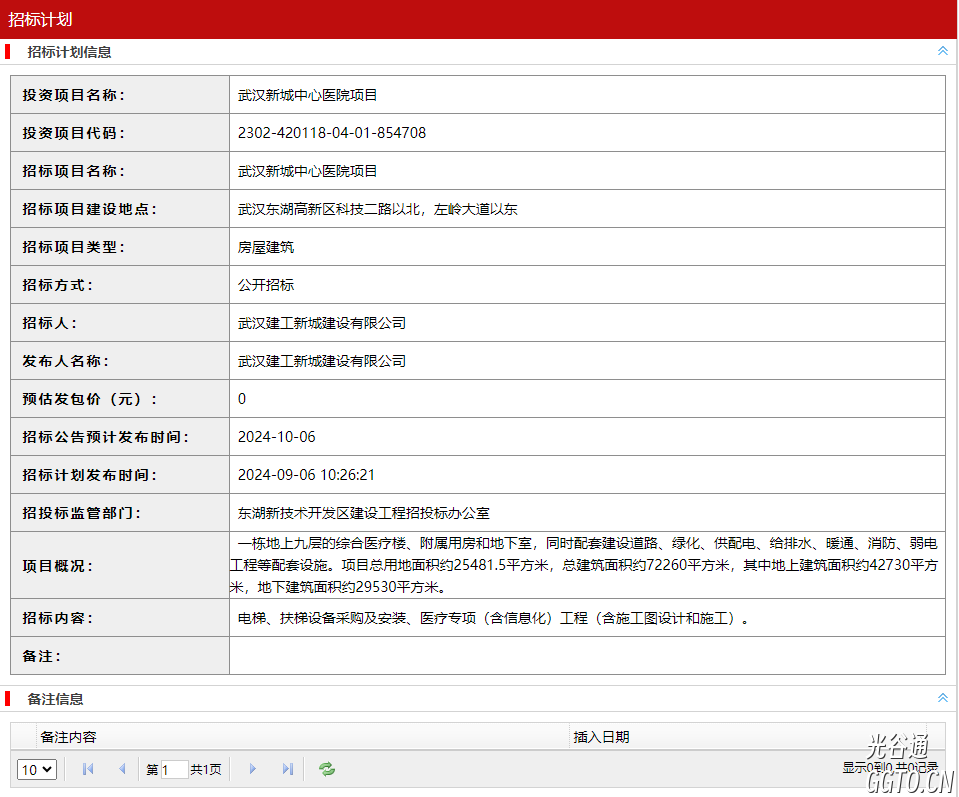Click the date 2024-10-06 value
The height and width of the screenshot is (797, 959).
click(x=277, y=437)
